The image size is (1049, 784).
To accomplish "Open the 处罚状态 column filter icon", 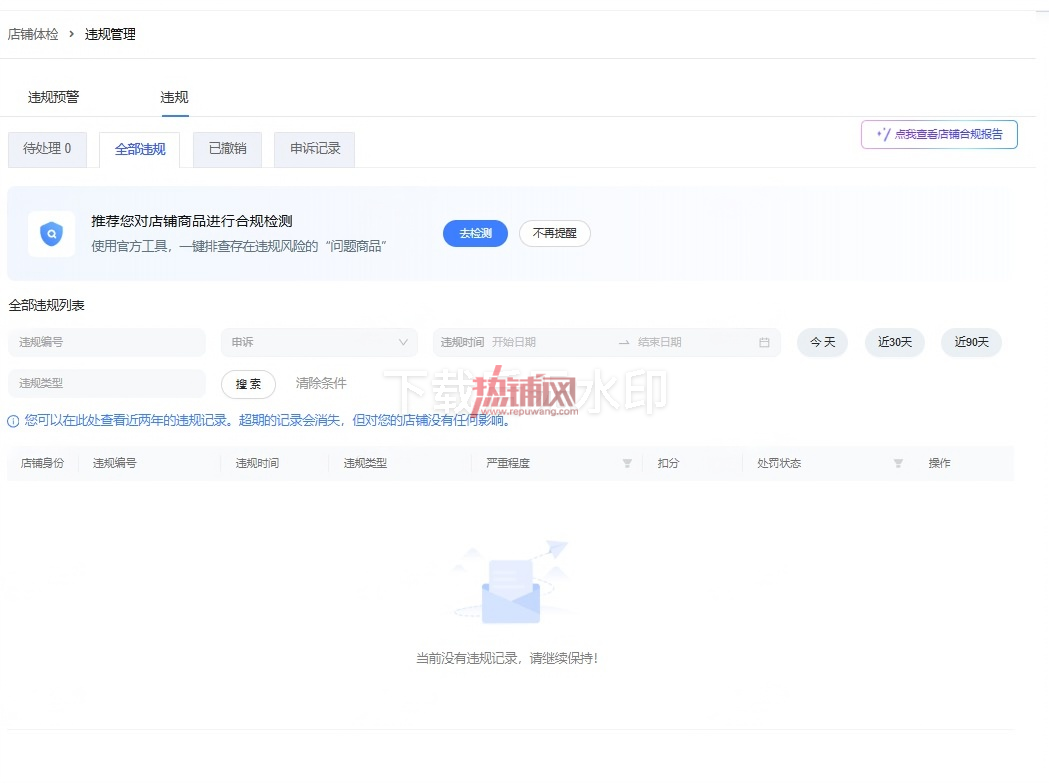I will (x=898, y=463).
